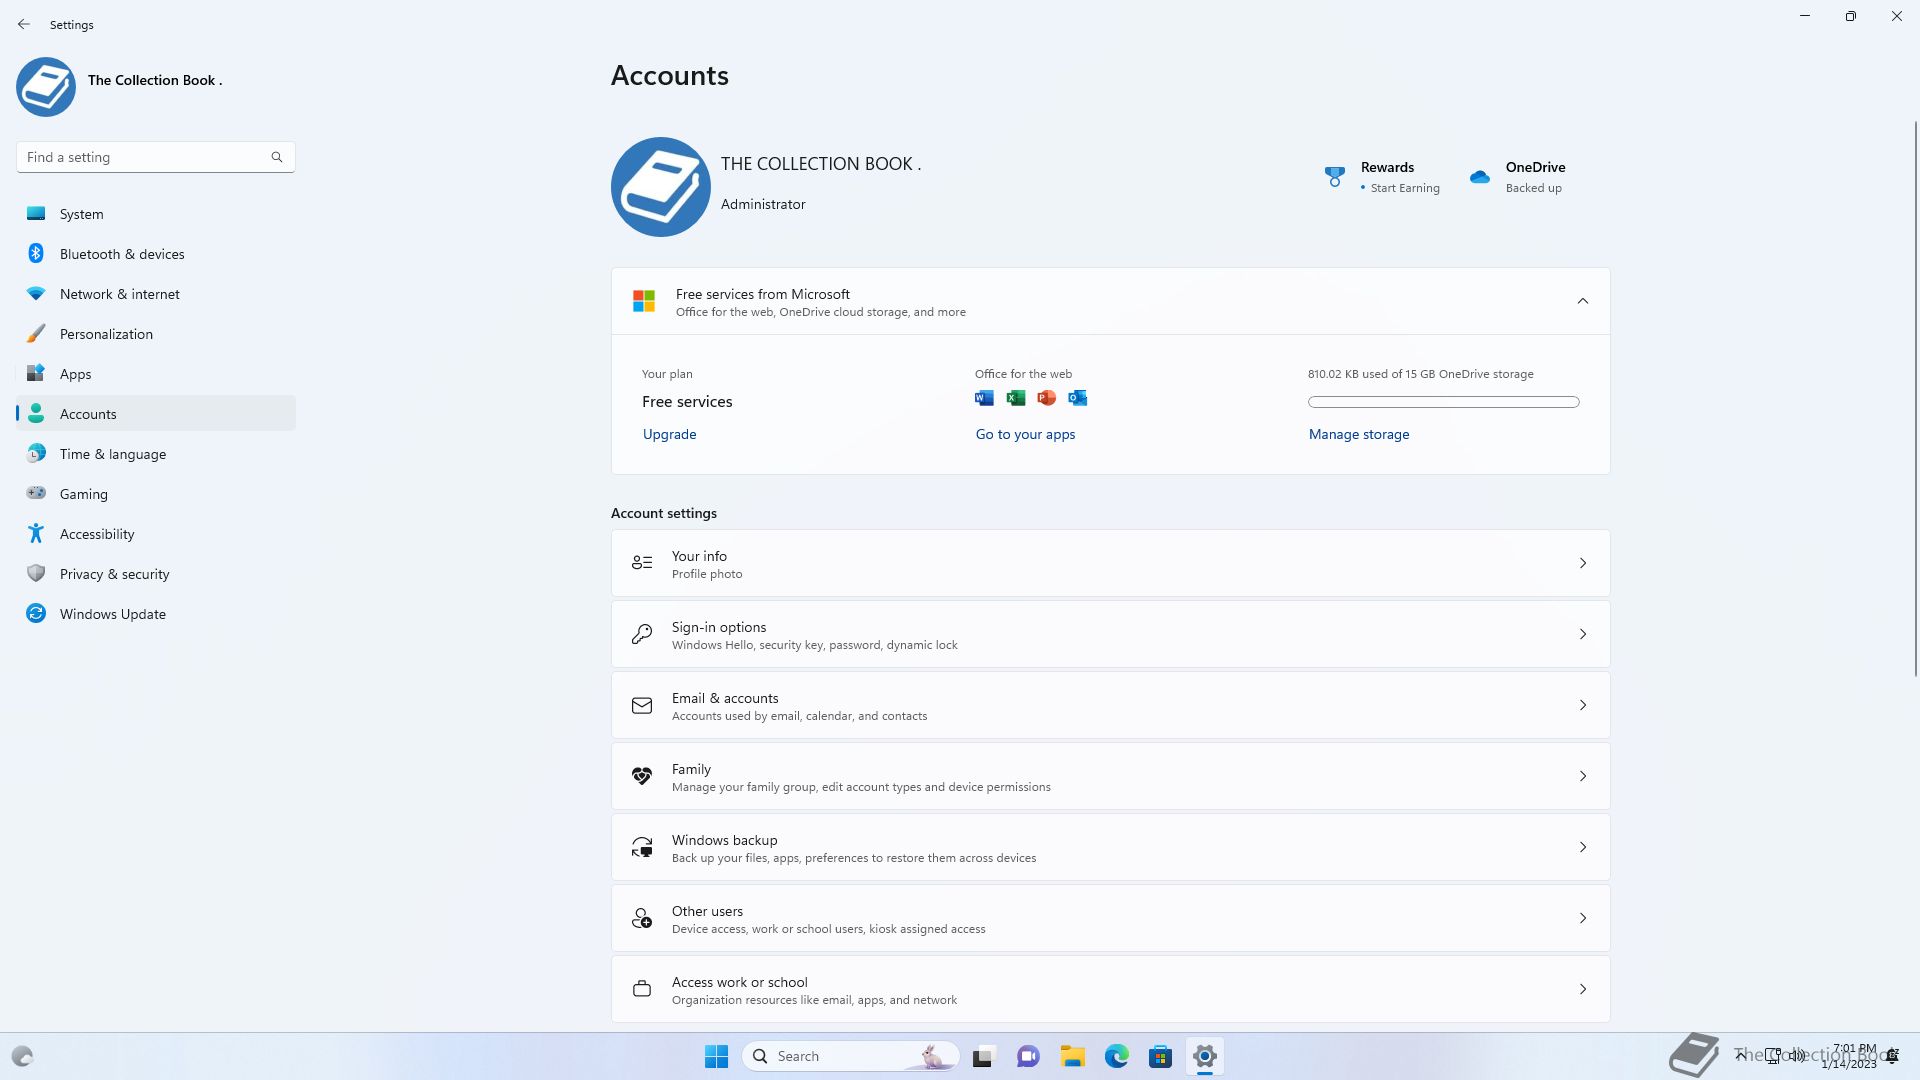The height and width of the screenshot is (1080, 1920).
Task: Click the large account avatar image
Action: coord(661,187)
